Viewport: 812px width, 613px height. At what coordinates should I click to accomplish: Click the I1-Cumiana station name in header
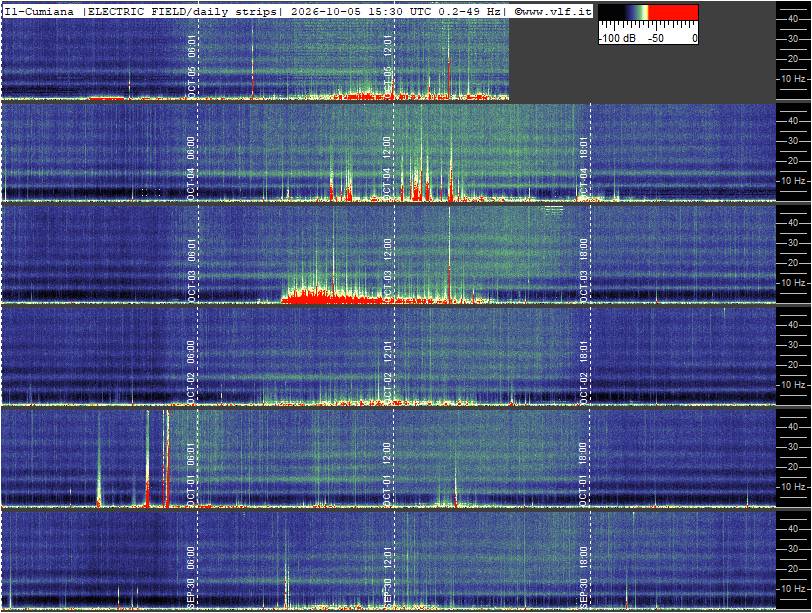(x=39, y=11)
